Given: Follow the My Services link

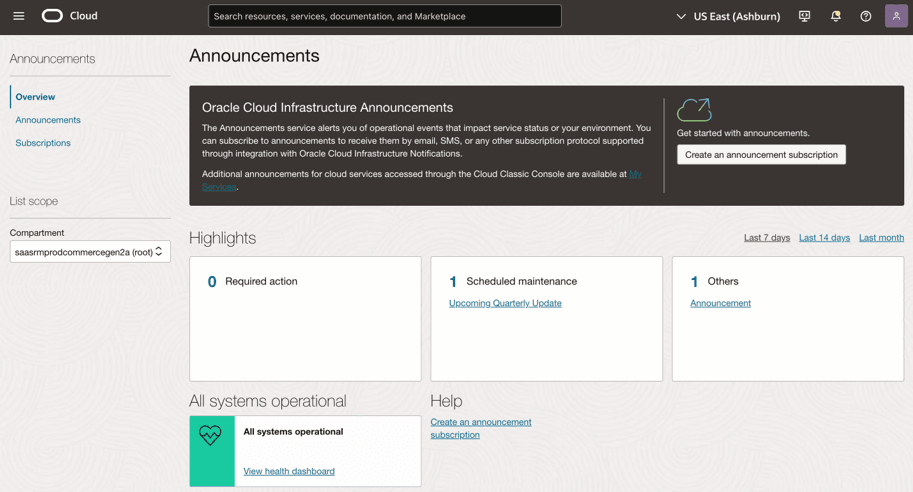Looking at the screenshot, I should tap(635, 174).
